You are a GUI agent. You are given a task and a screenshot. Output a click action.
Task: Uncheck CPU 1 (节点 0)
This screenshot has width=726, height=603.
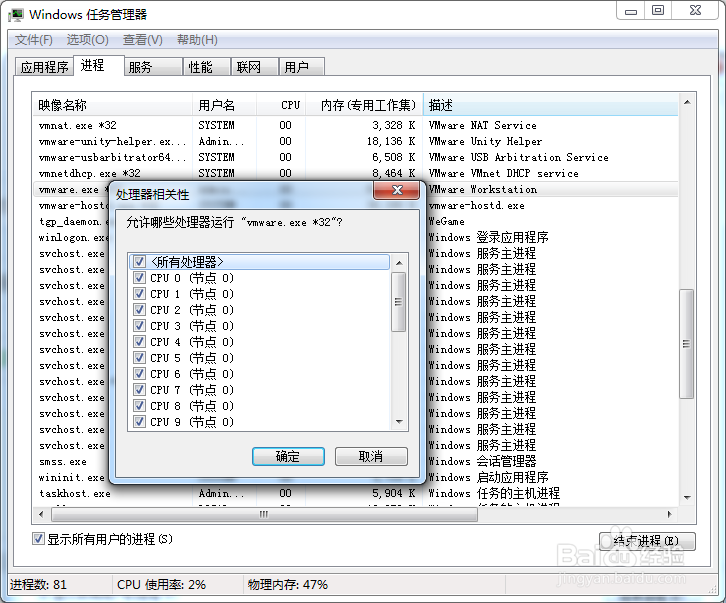139,294
